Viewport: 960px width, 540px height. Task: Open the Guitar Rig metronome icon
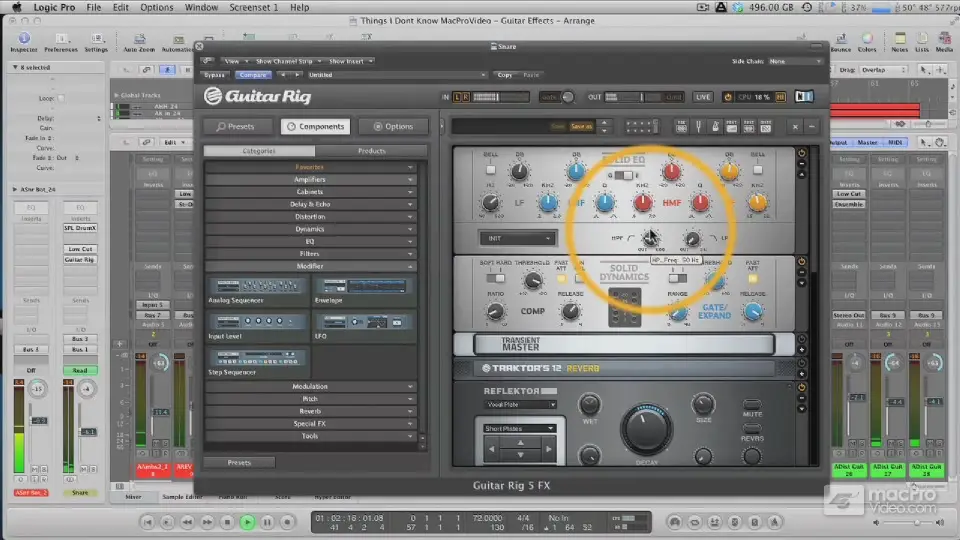[x=714, y=127]
